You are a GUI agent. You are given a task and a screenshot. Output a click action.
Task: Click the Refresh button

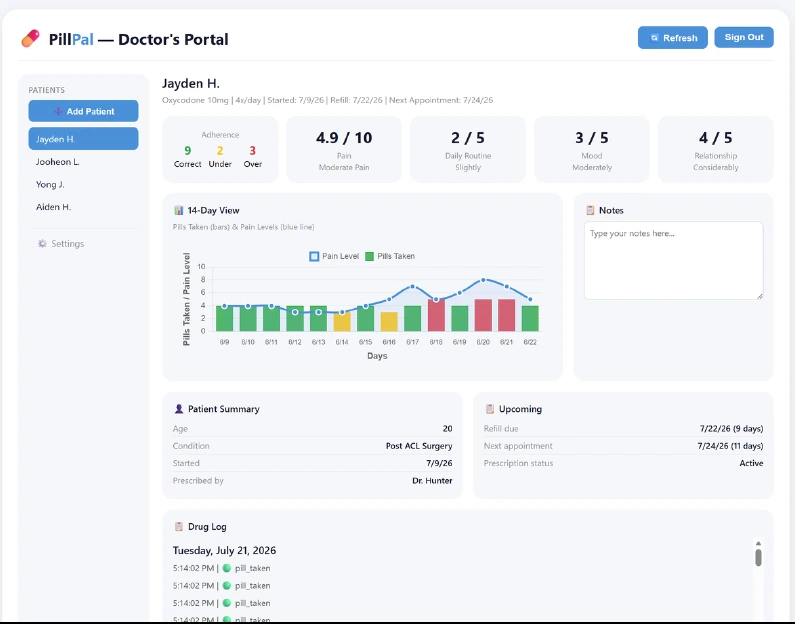click(x=672, y=38)
